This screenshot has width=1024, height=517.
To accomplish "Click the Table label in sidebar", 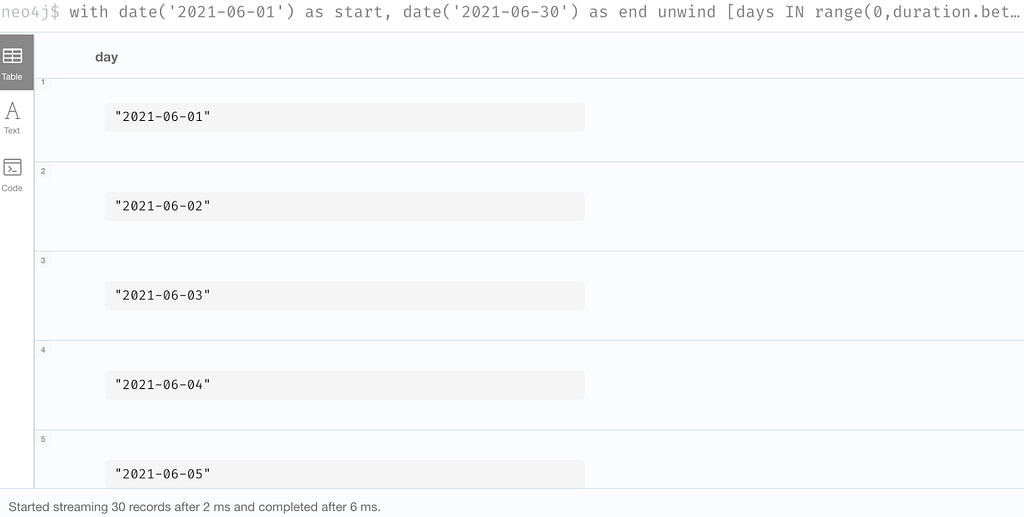I will pyautogui.click(x=12, y=76).
